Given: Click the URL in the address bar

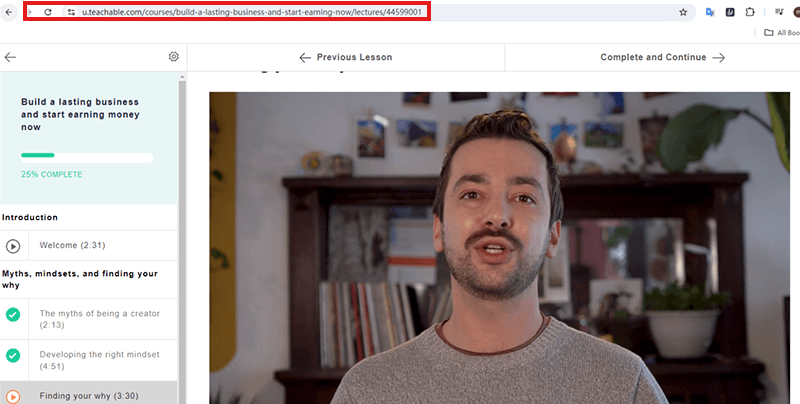Looking at the screenshot, I should 252,12.
